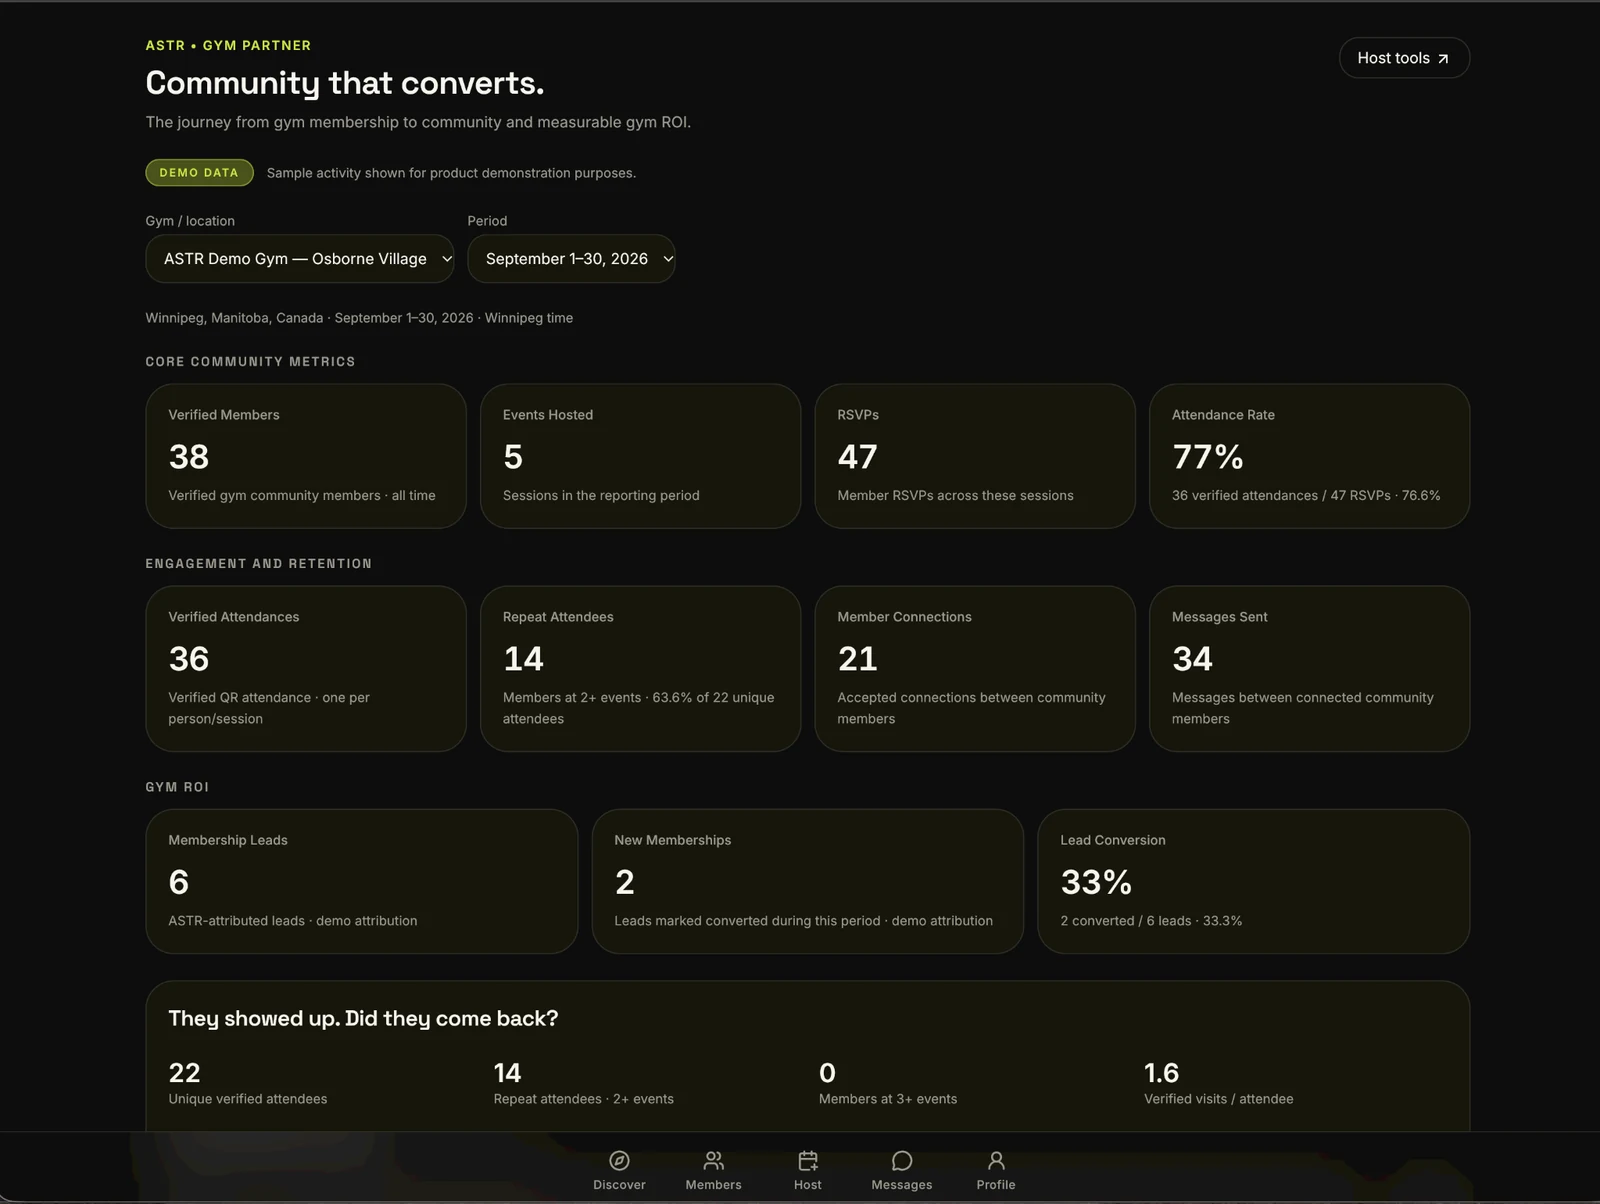Open the Members people icon
The height and width of the screenshot is (1204, 1600).
[x=713, y=1160]
